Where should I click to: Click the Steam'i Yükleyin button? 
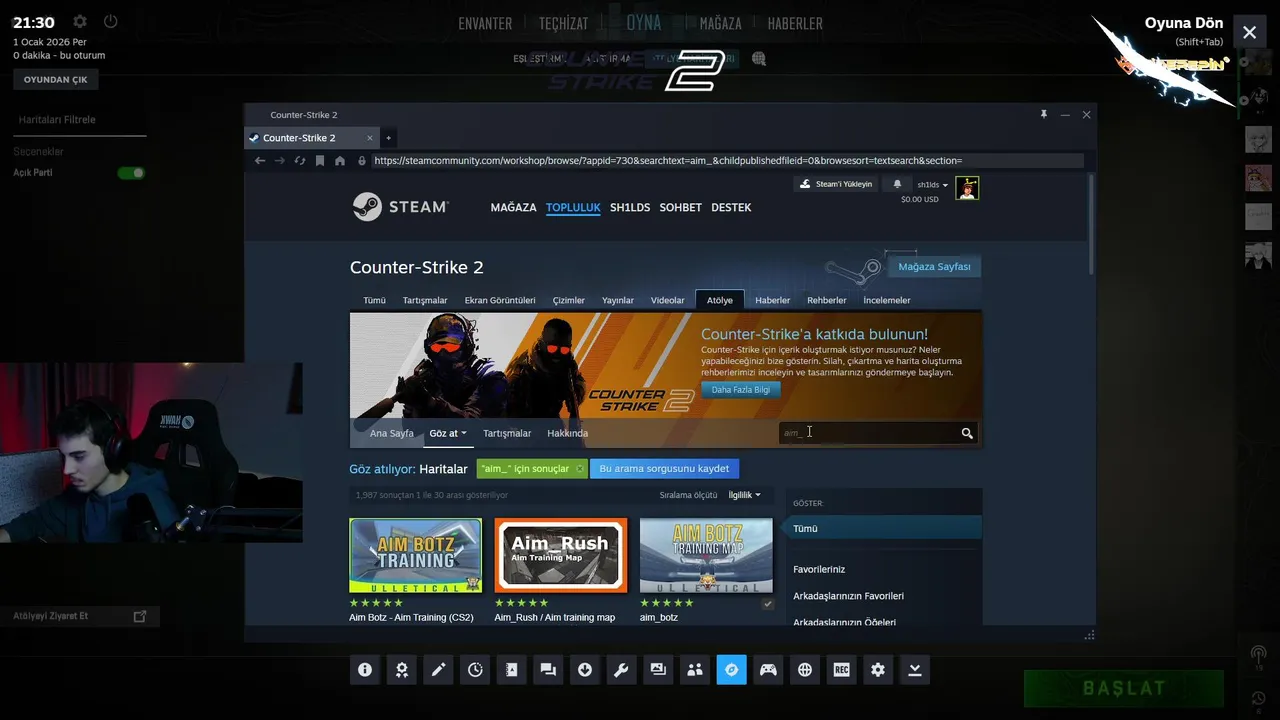[x=836, y=184]
